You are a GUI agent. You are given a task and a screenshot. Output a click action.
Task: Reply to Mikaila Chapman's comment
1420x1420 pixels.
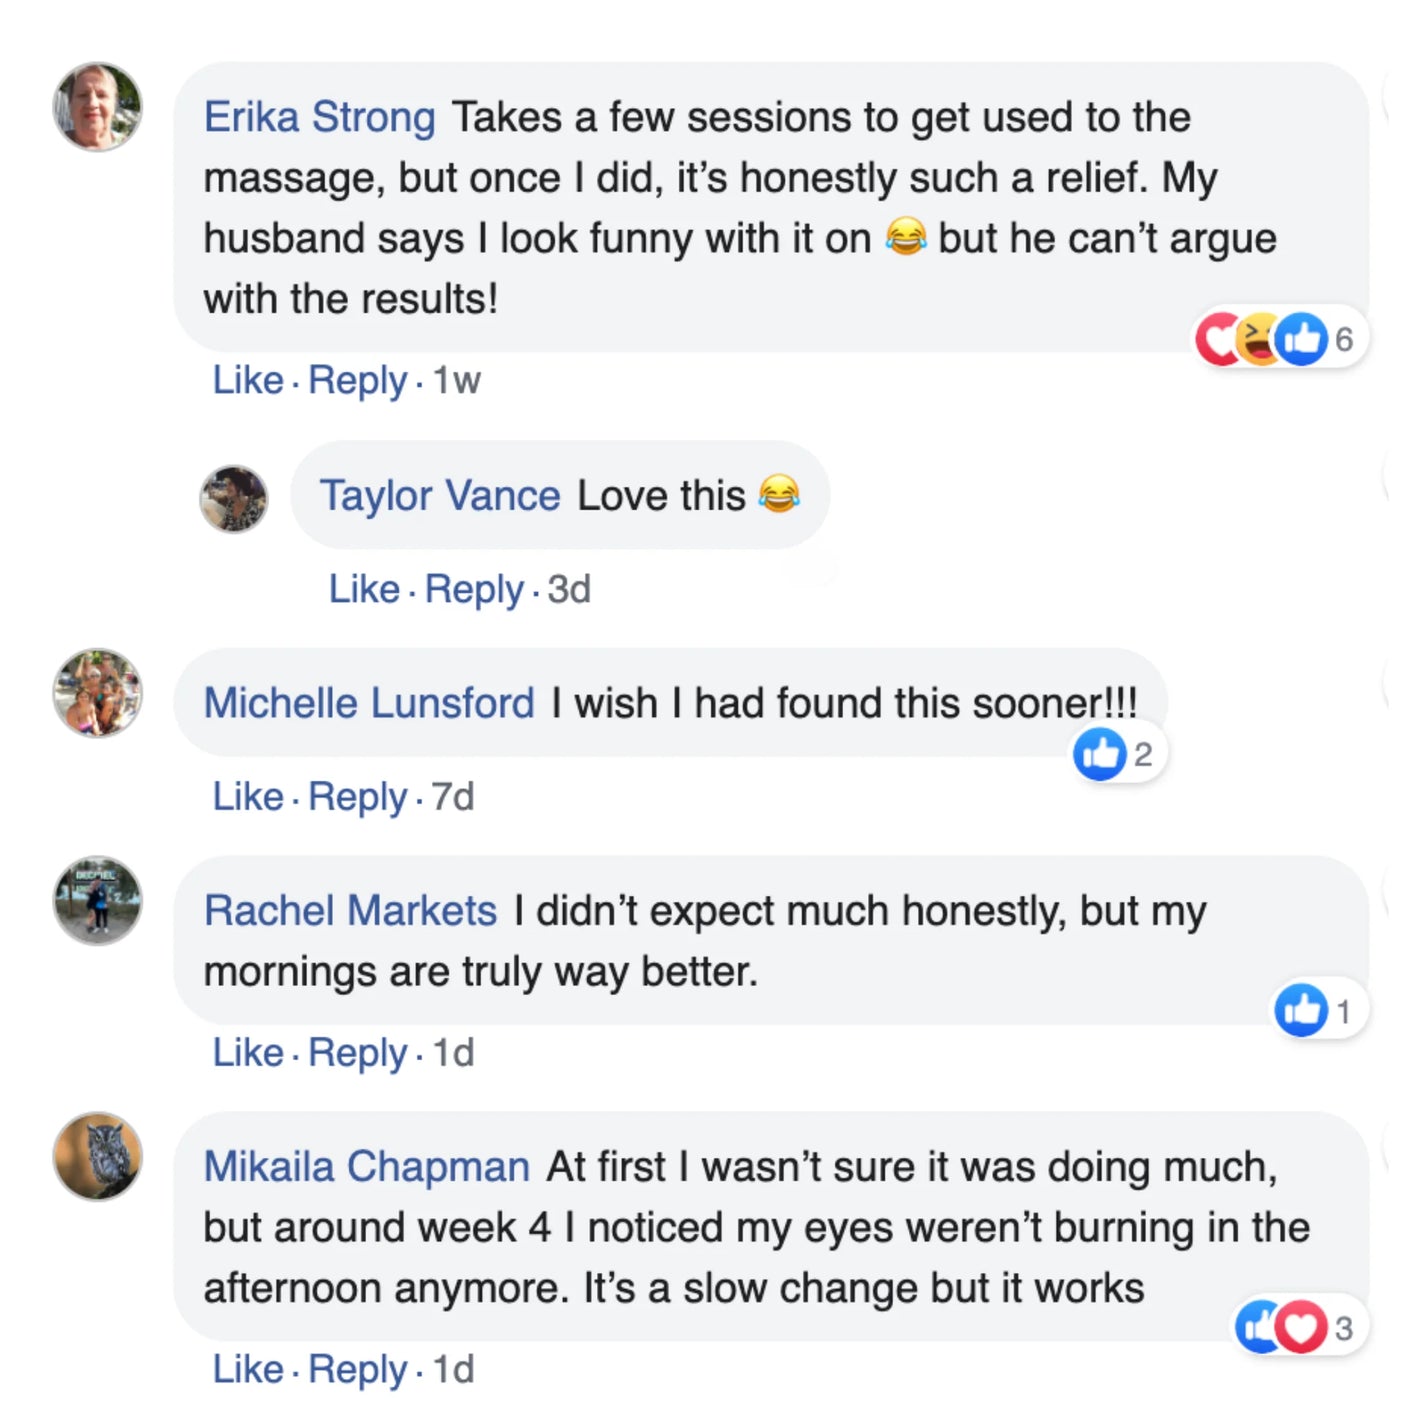coord(357,1369)
